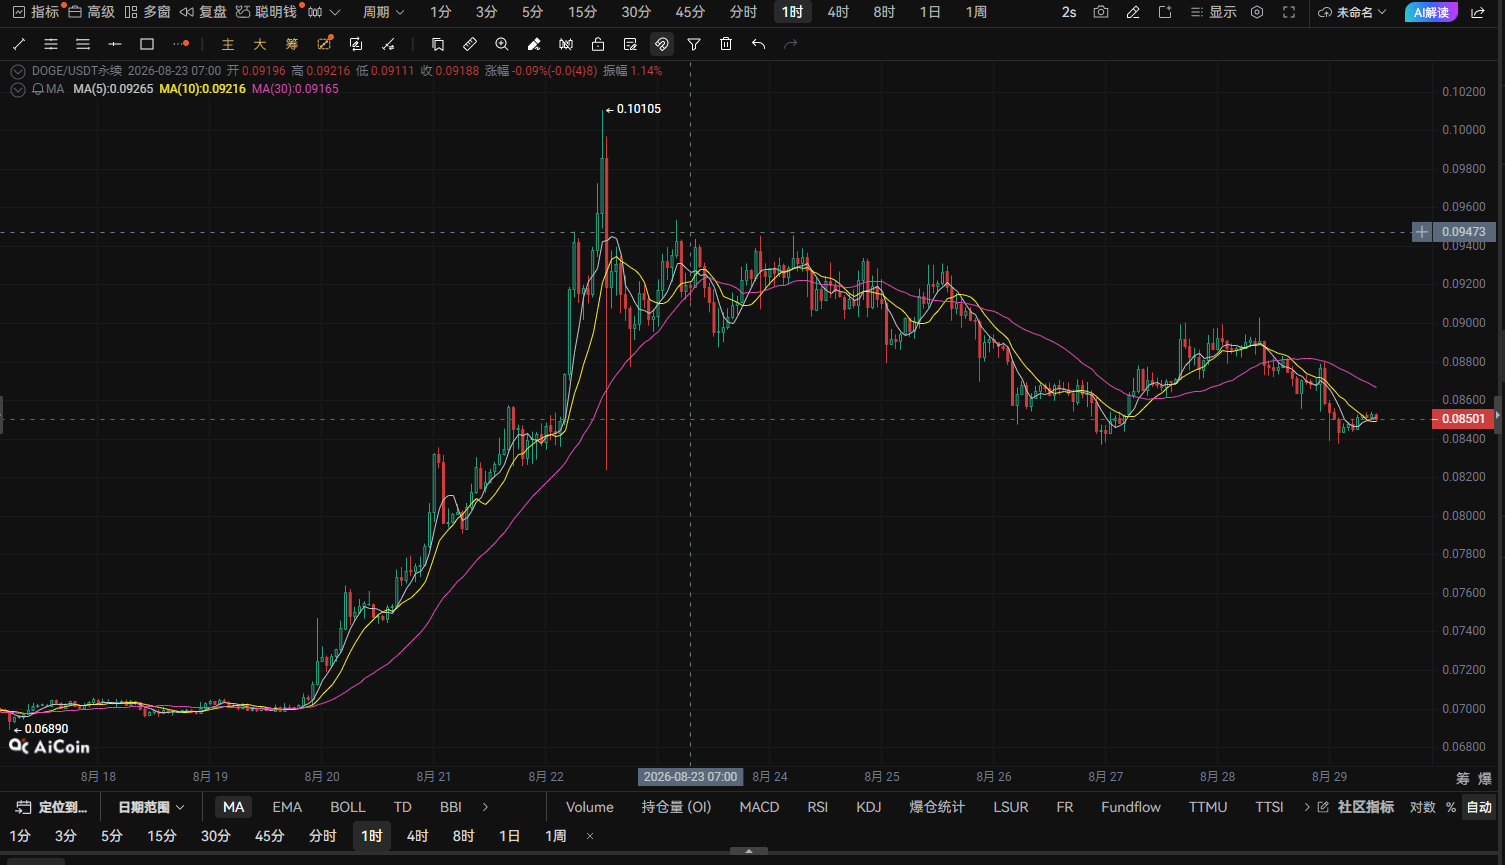
Task: Select the 8时 interval in bottom bar
Action: click(x=463, y=836)
